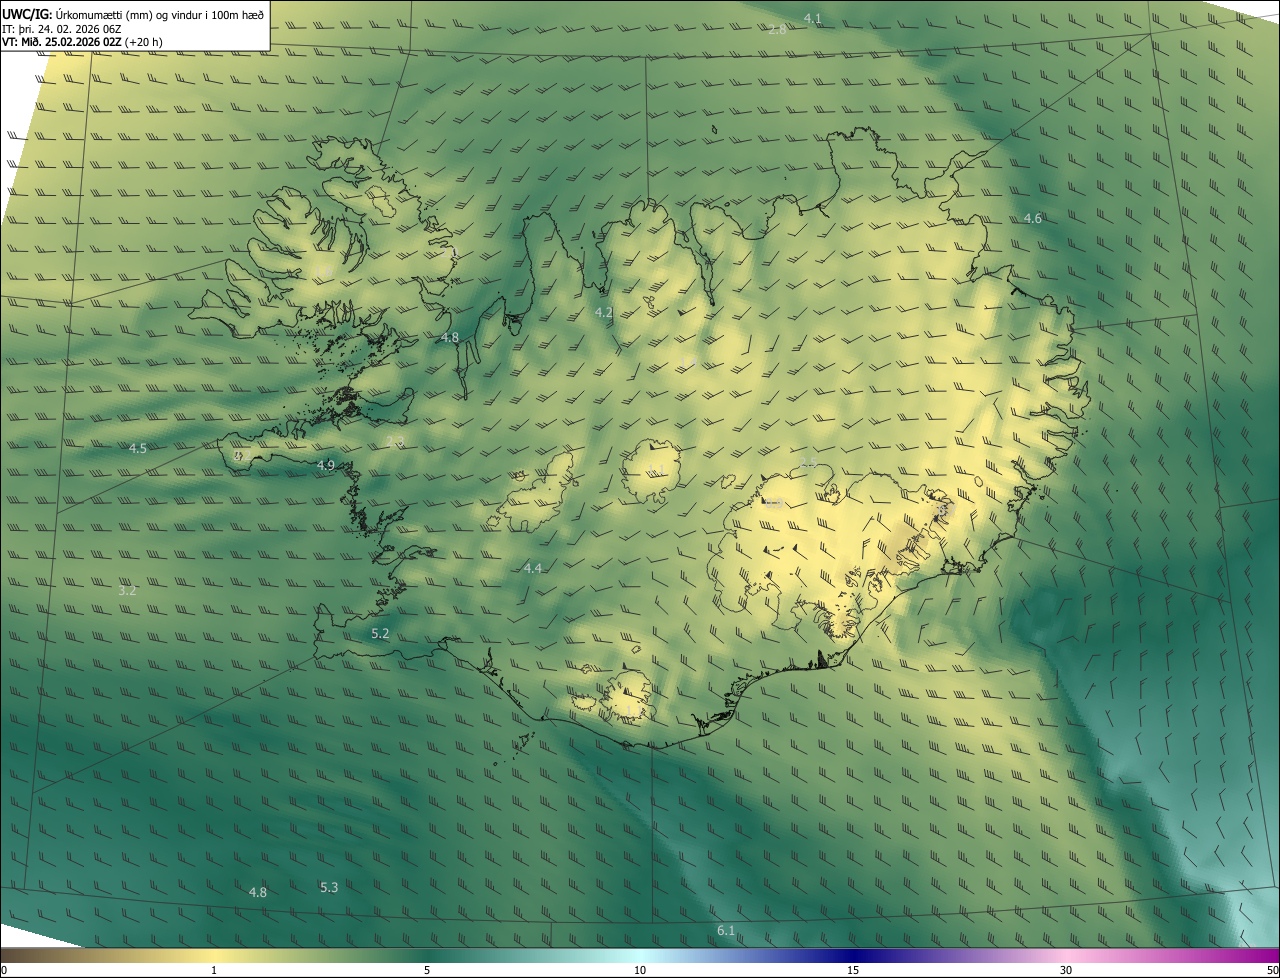1280x978 pixels.
Task: Click the title text "Úrkomumætti (mm) og vindur í 100m hæð"
Action: coord(159,14)
